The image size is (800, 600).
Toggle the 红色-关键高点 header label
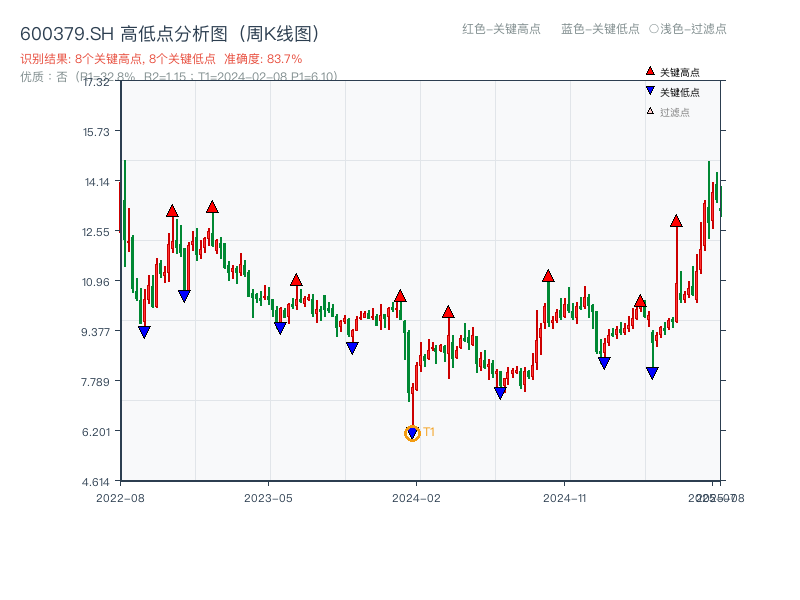click(x=501, y=29)
